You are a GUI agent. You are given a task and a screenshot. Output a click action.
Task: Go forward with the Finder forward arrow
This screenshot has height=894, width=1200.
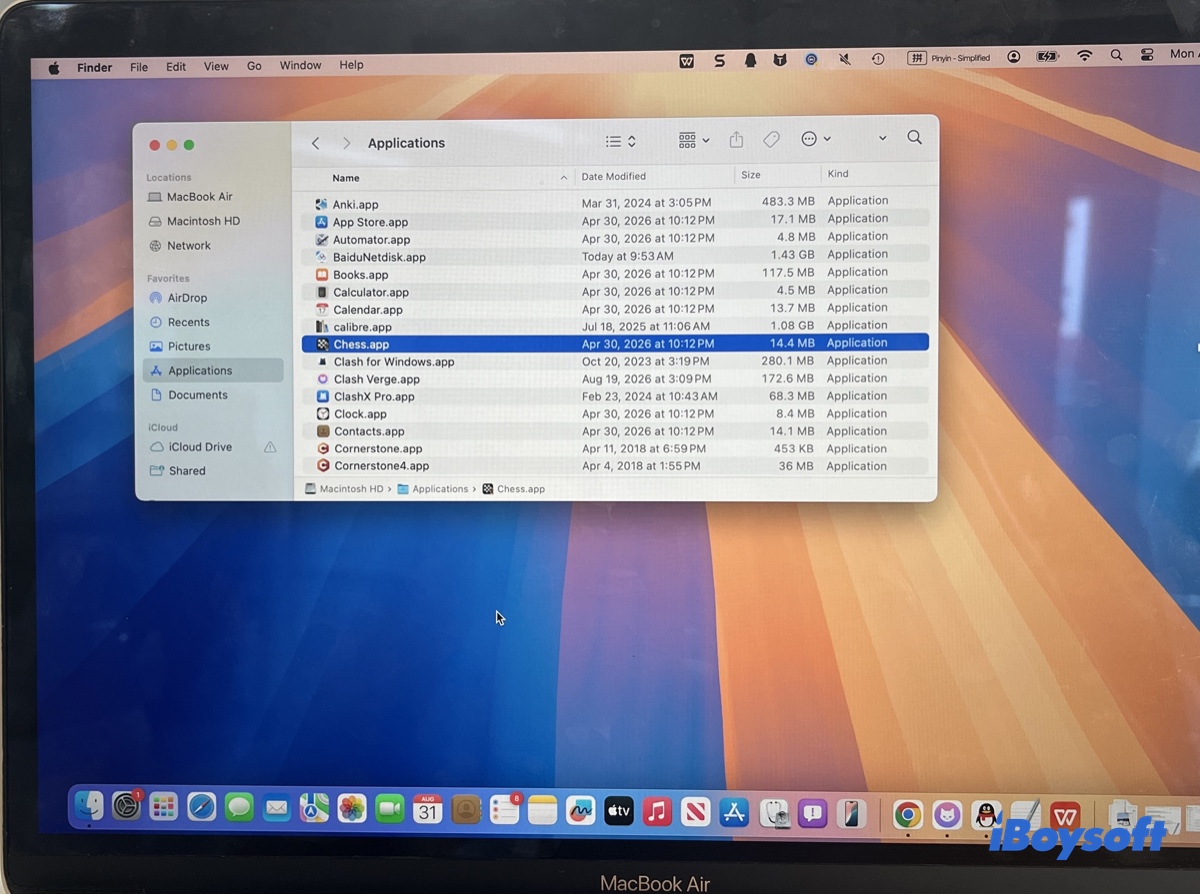point(347,143)
